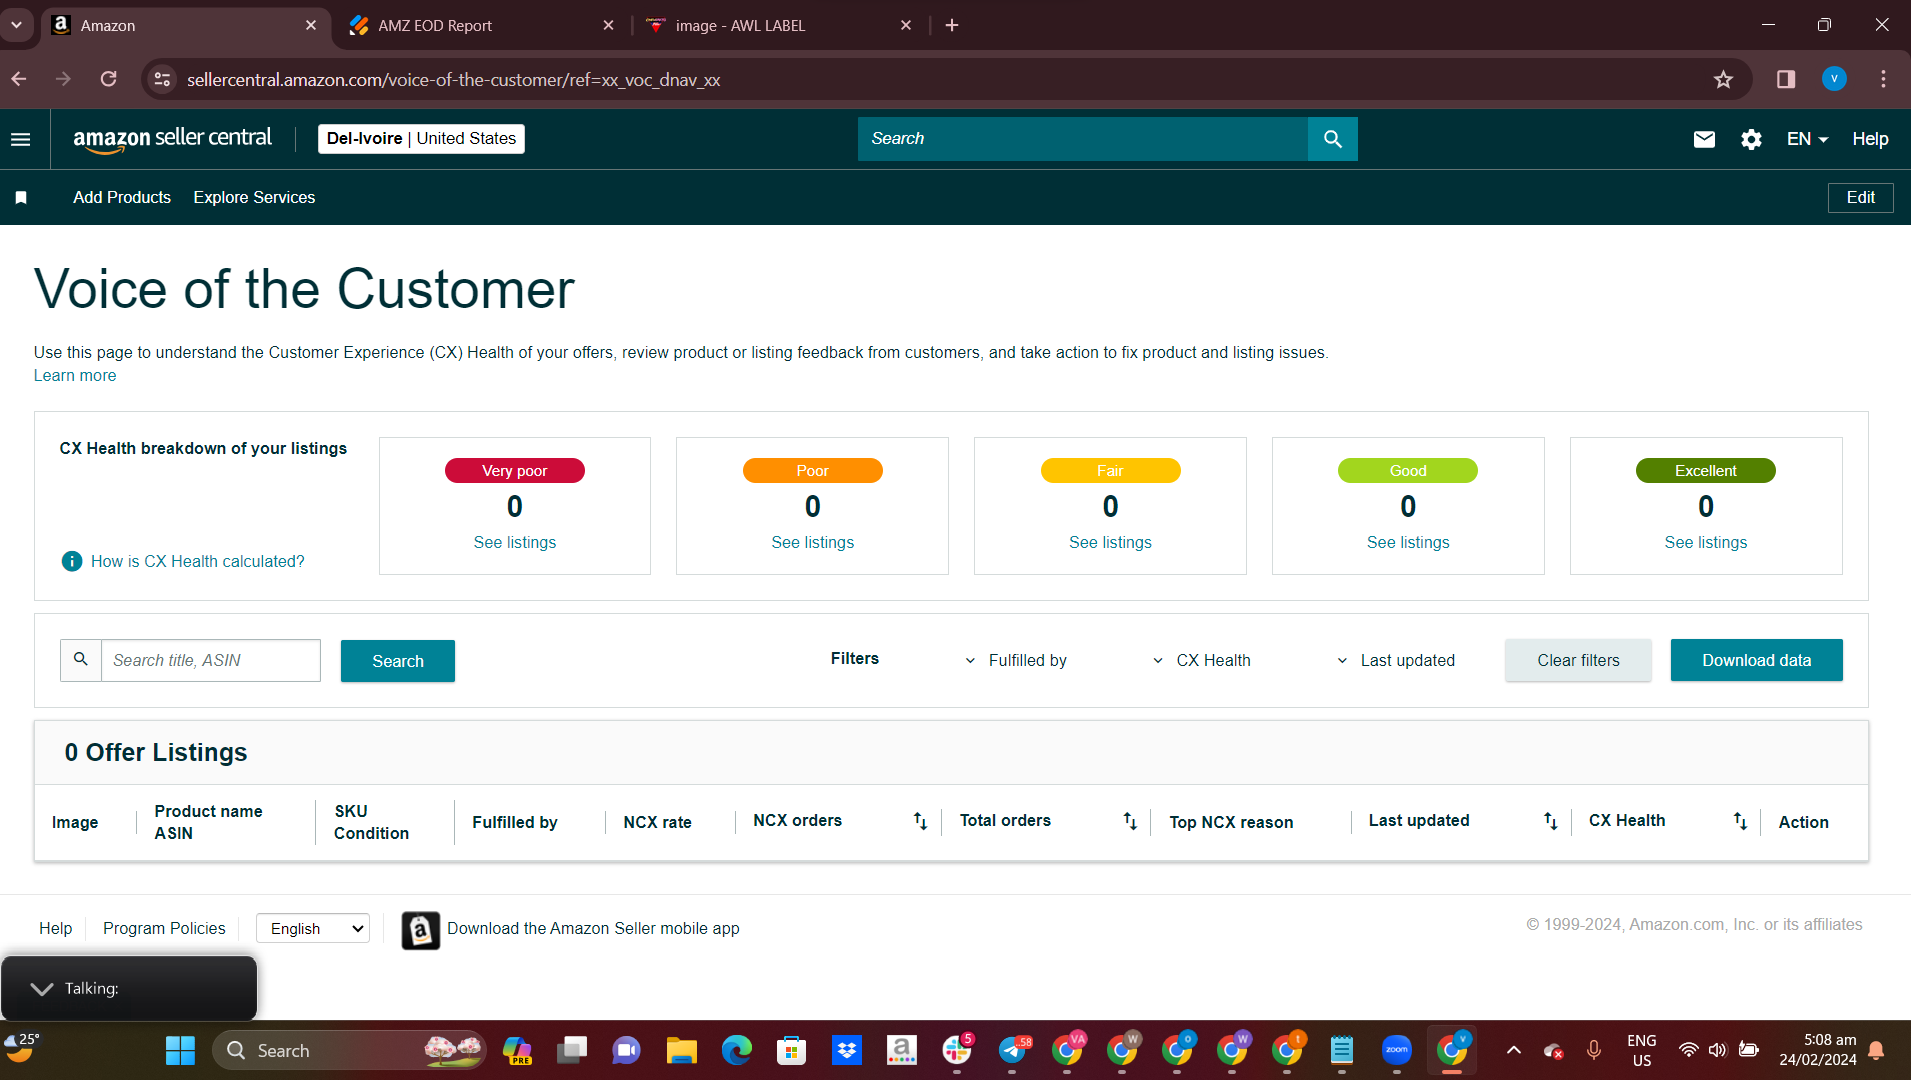This screenshot has width=1911, height=1080.
Task: Open the messages envelope icon
Action: point(1704,139)
